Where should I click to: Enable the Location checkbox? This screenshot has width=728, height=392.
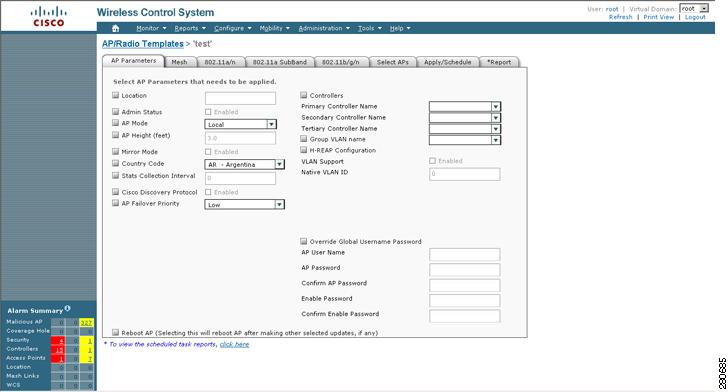pyautogui.click(x=116, y=95)
